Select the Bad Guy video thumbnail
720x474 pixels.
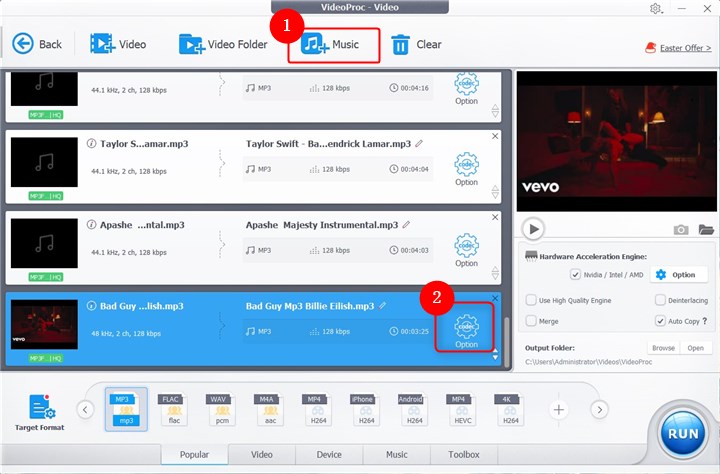pyautogui.click(x=44, y=324)
